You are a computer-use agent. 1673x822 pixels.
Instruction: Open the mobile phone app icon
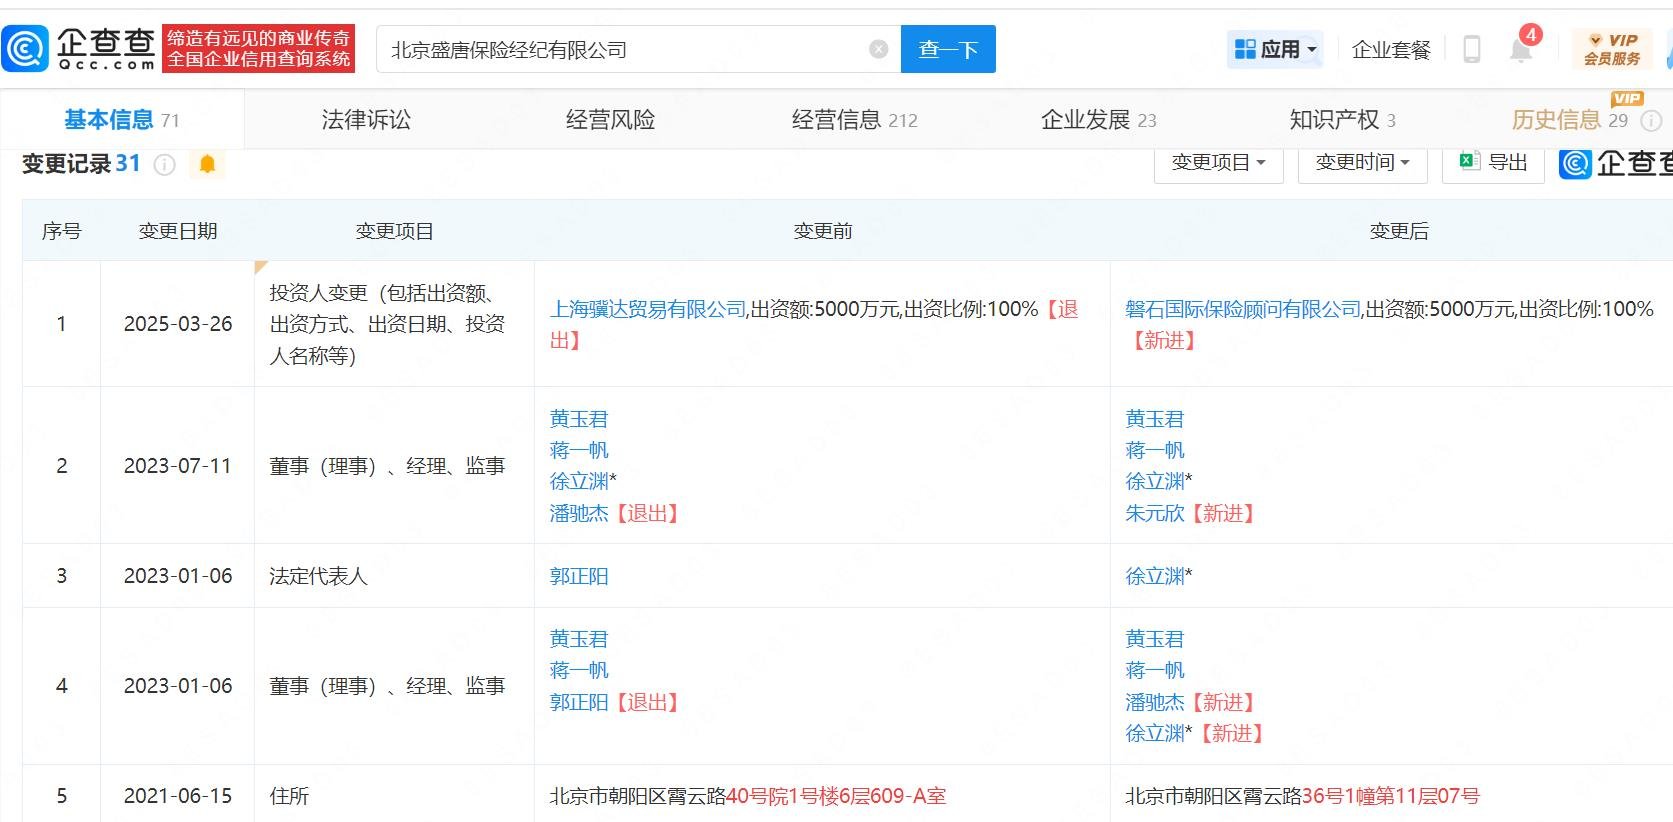[1471, 49]
